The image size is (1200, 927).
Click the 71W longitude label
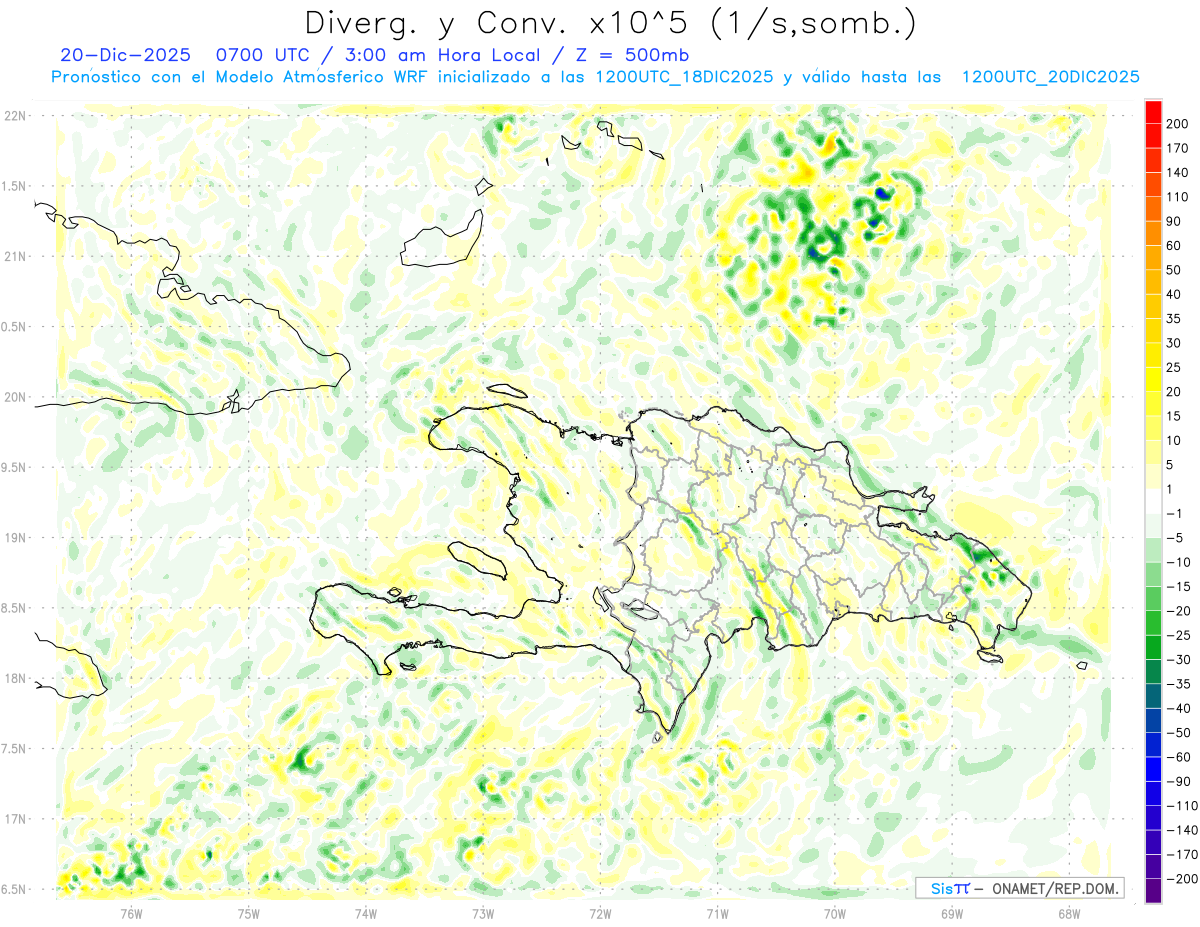pyautogui.click(x=717, y=912)
